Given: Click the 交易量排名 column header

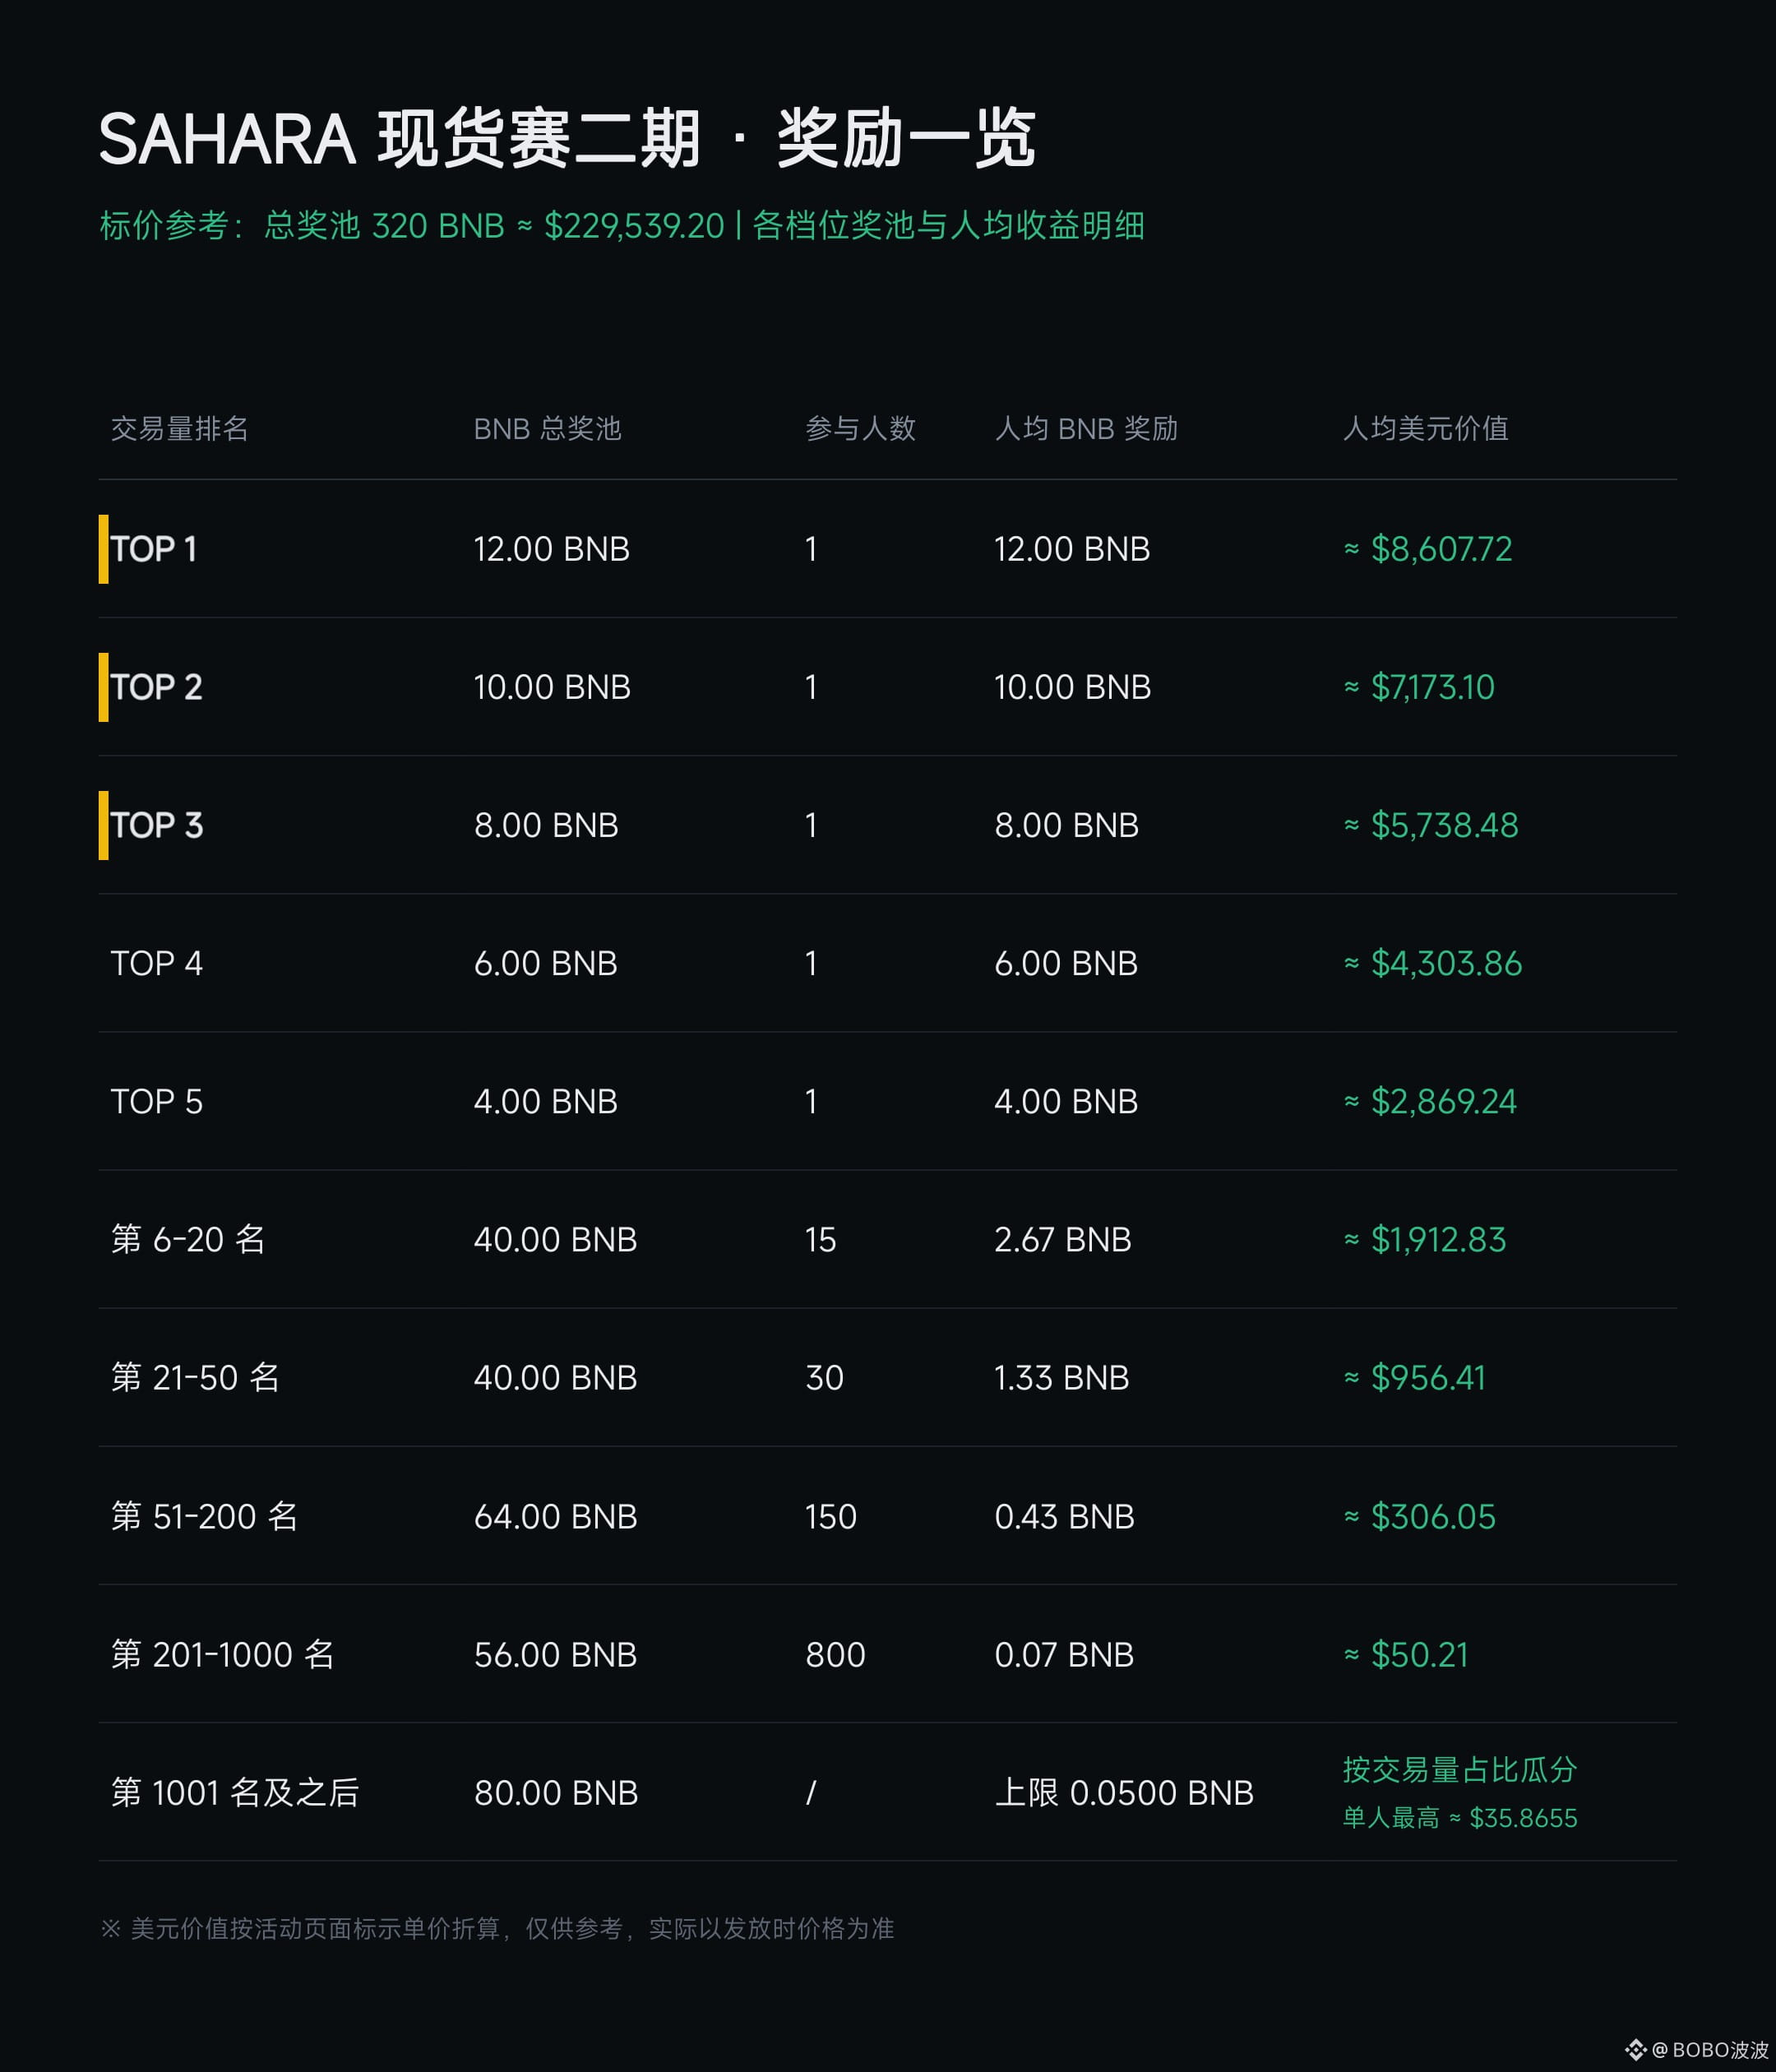Looking at the screenshot, I should (179, 429).
